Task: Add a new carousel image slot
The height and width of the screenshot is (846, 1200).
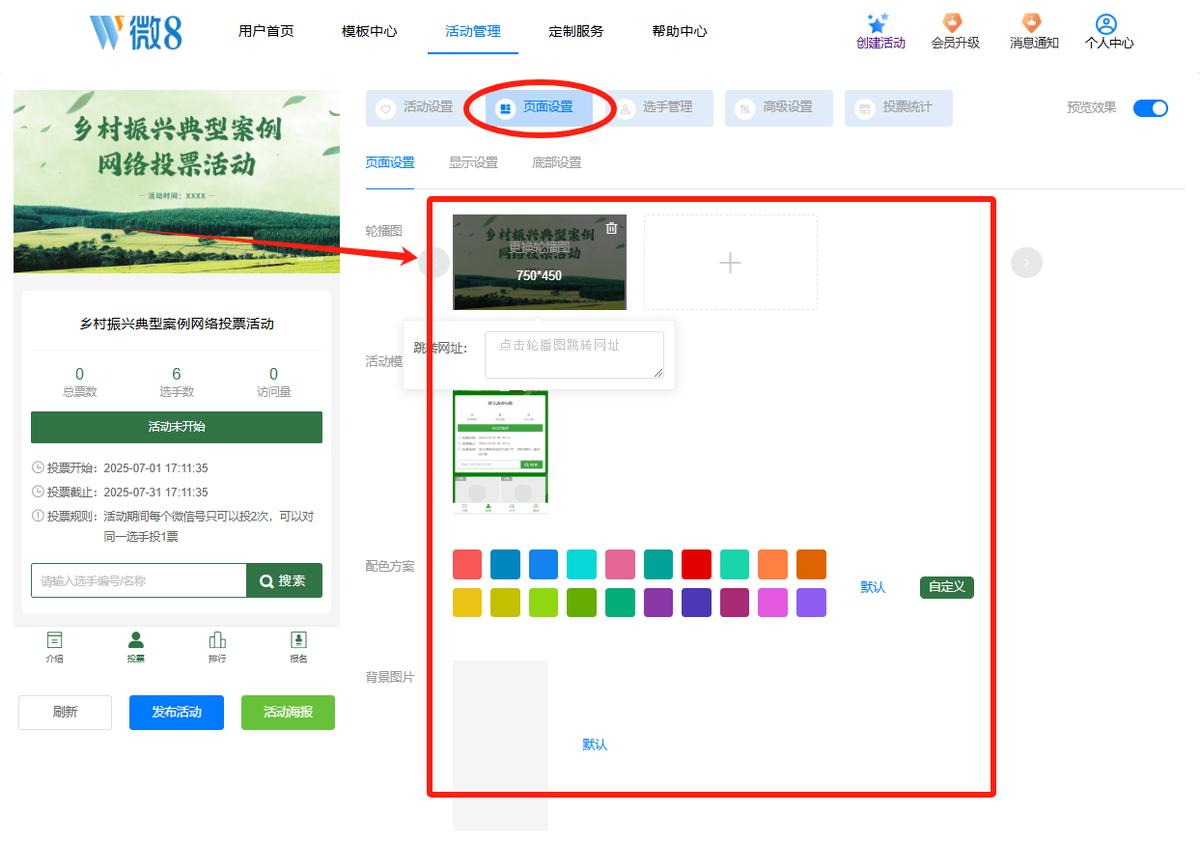Action: [731, 262]
